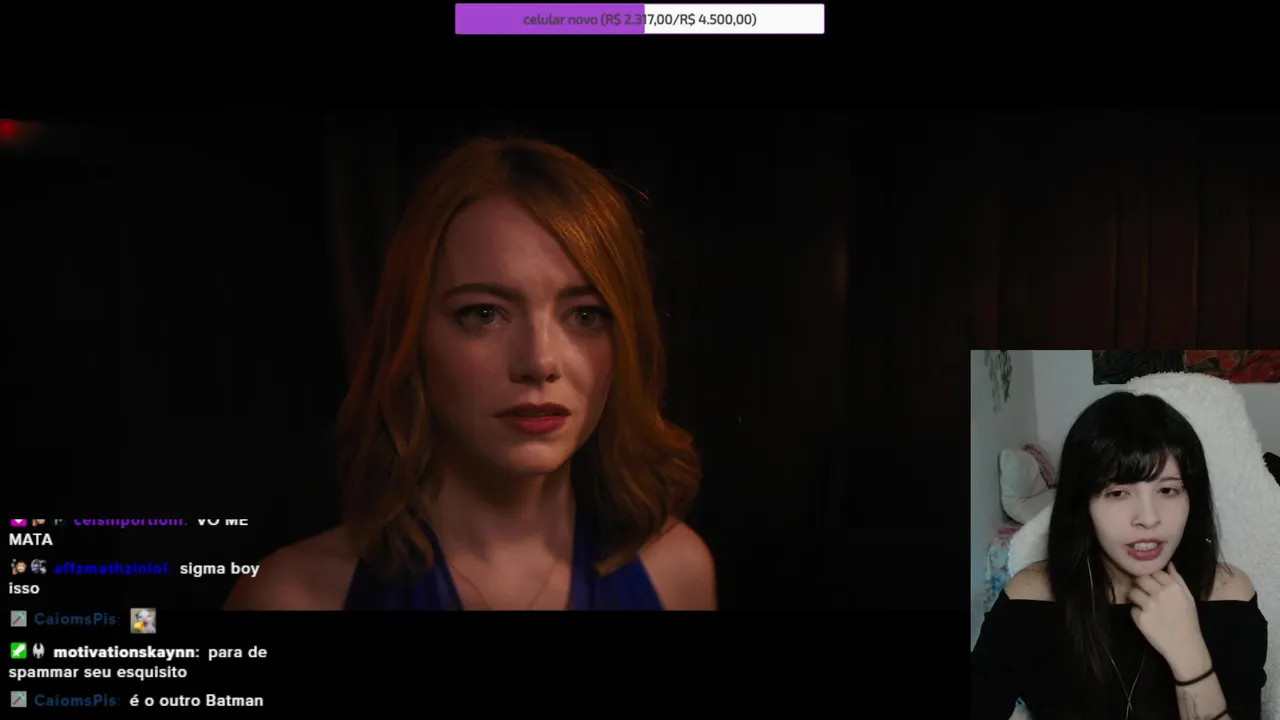Click the grey winged badge next to motivationskaynn
The image size is (1280, 720).
(38, 651)
